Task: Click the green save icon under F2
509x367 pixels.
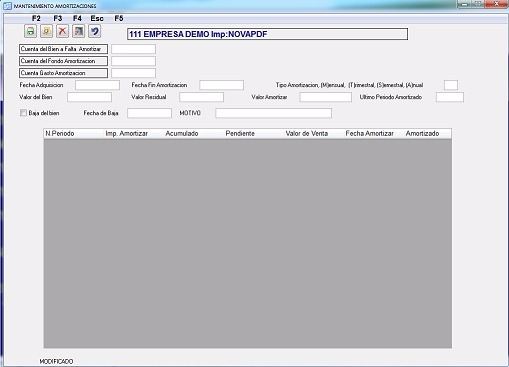Action: point(30,31)
